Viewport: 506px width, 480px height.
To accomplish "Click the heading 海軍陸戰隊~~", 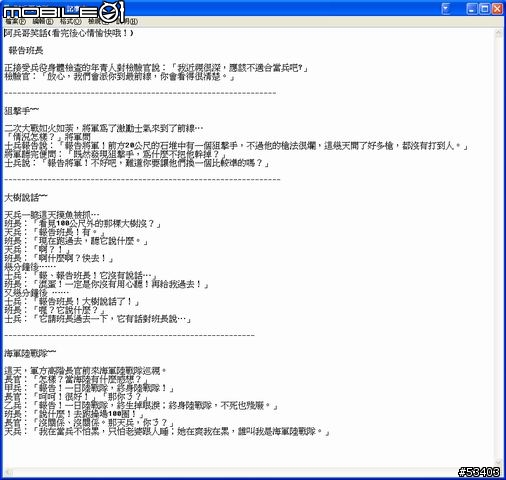I will tap(30, 353).
